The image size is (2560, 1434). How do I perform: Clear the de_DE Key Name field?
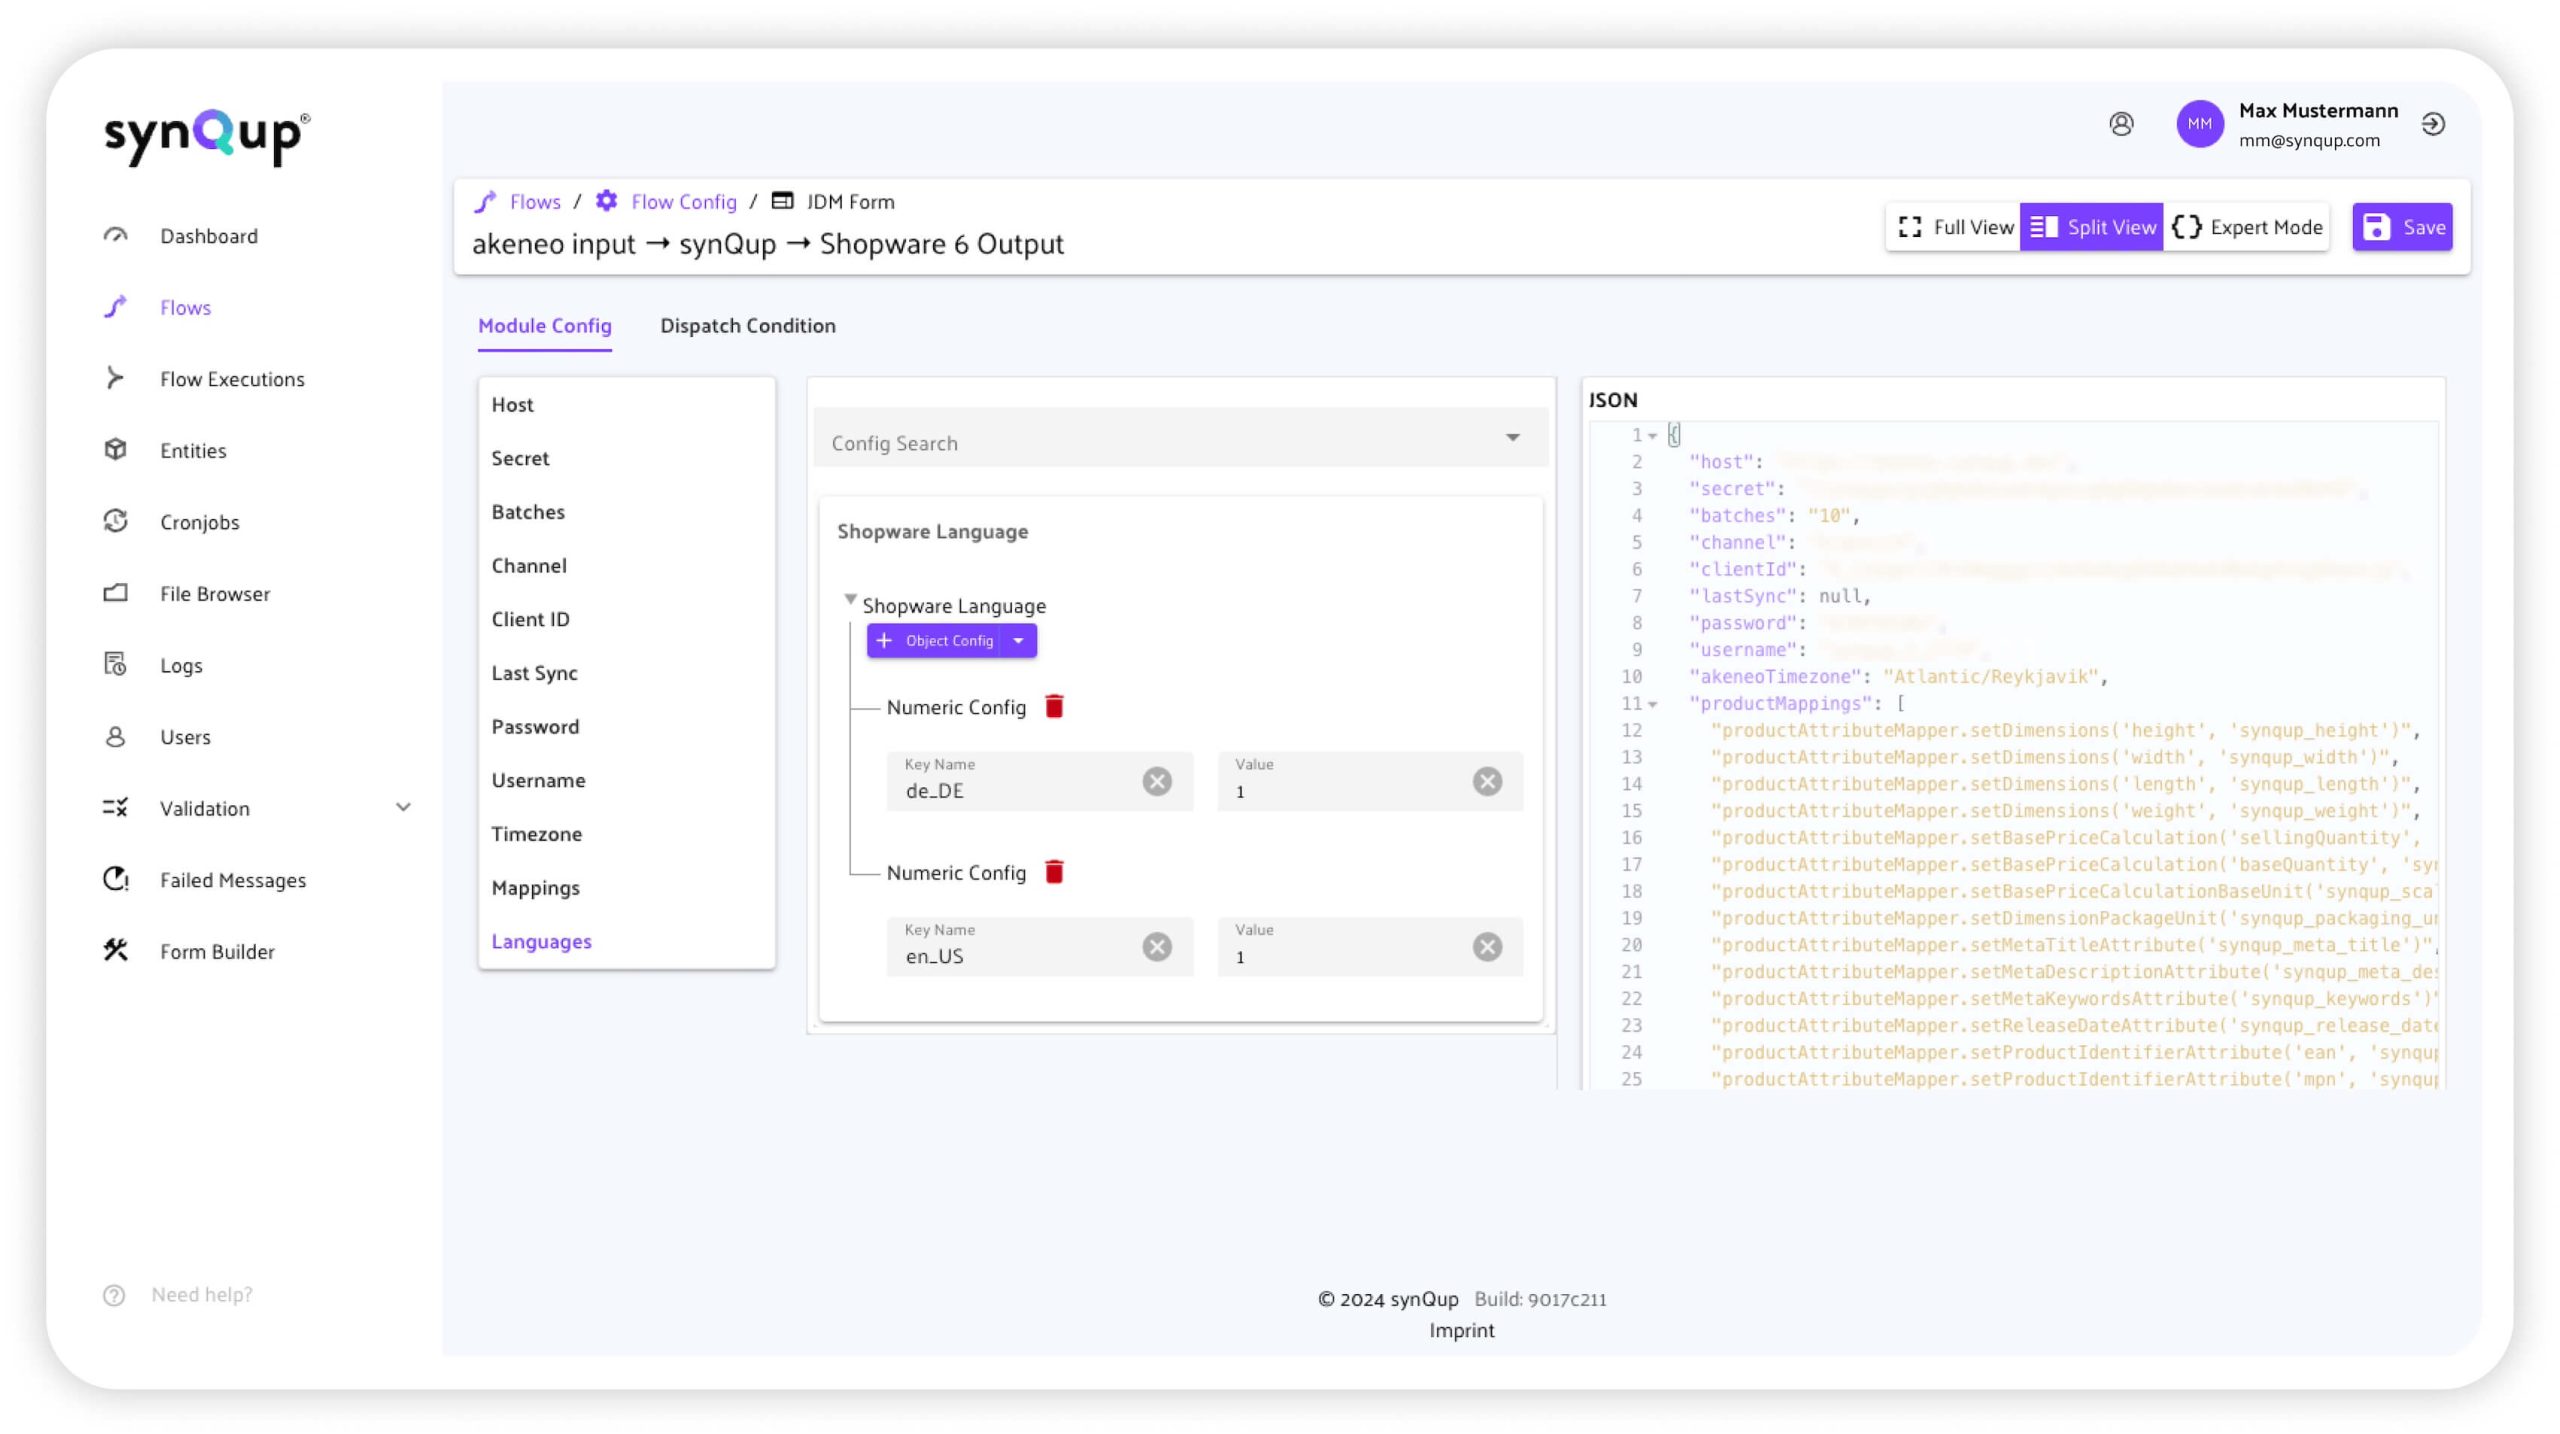click(1157, 781)
